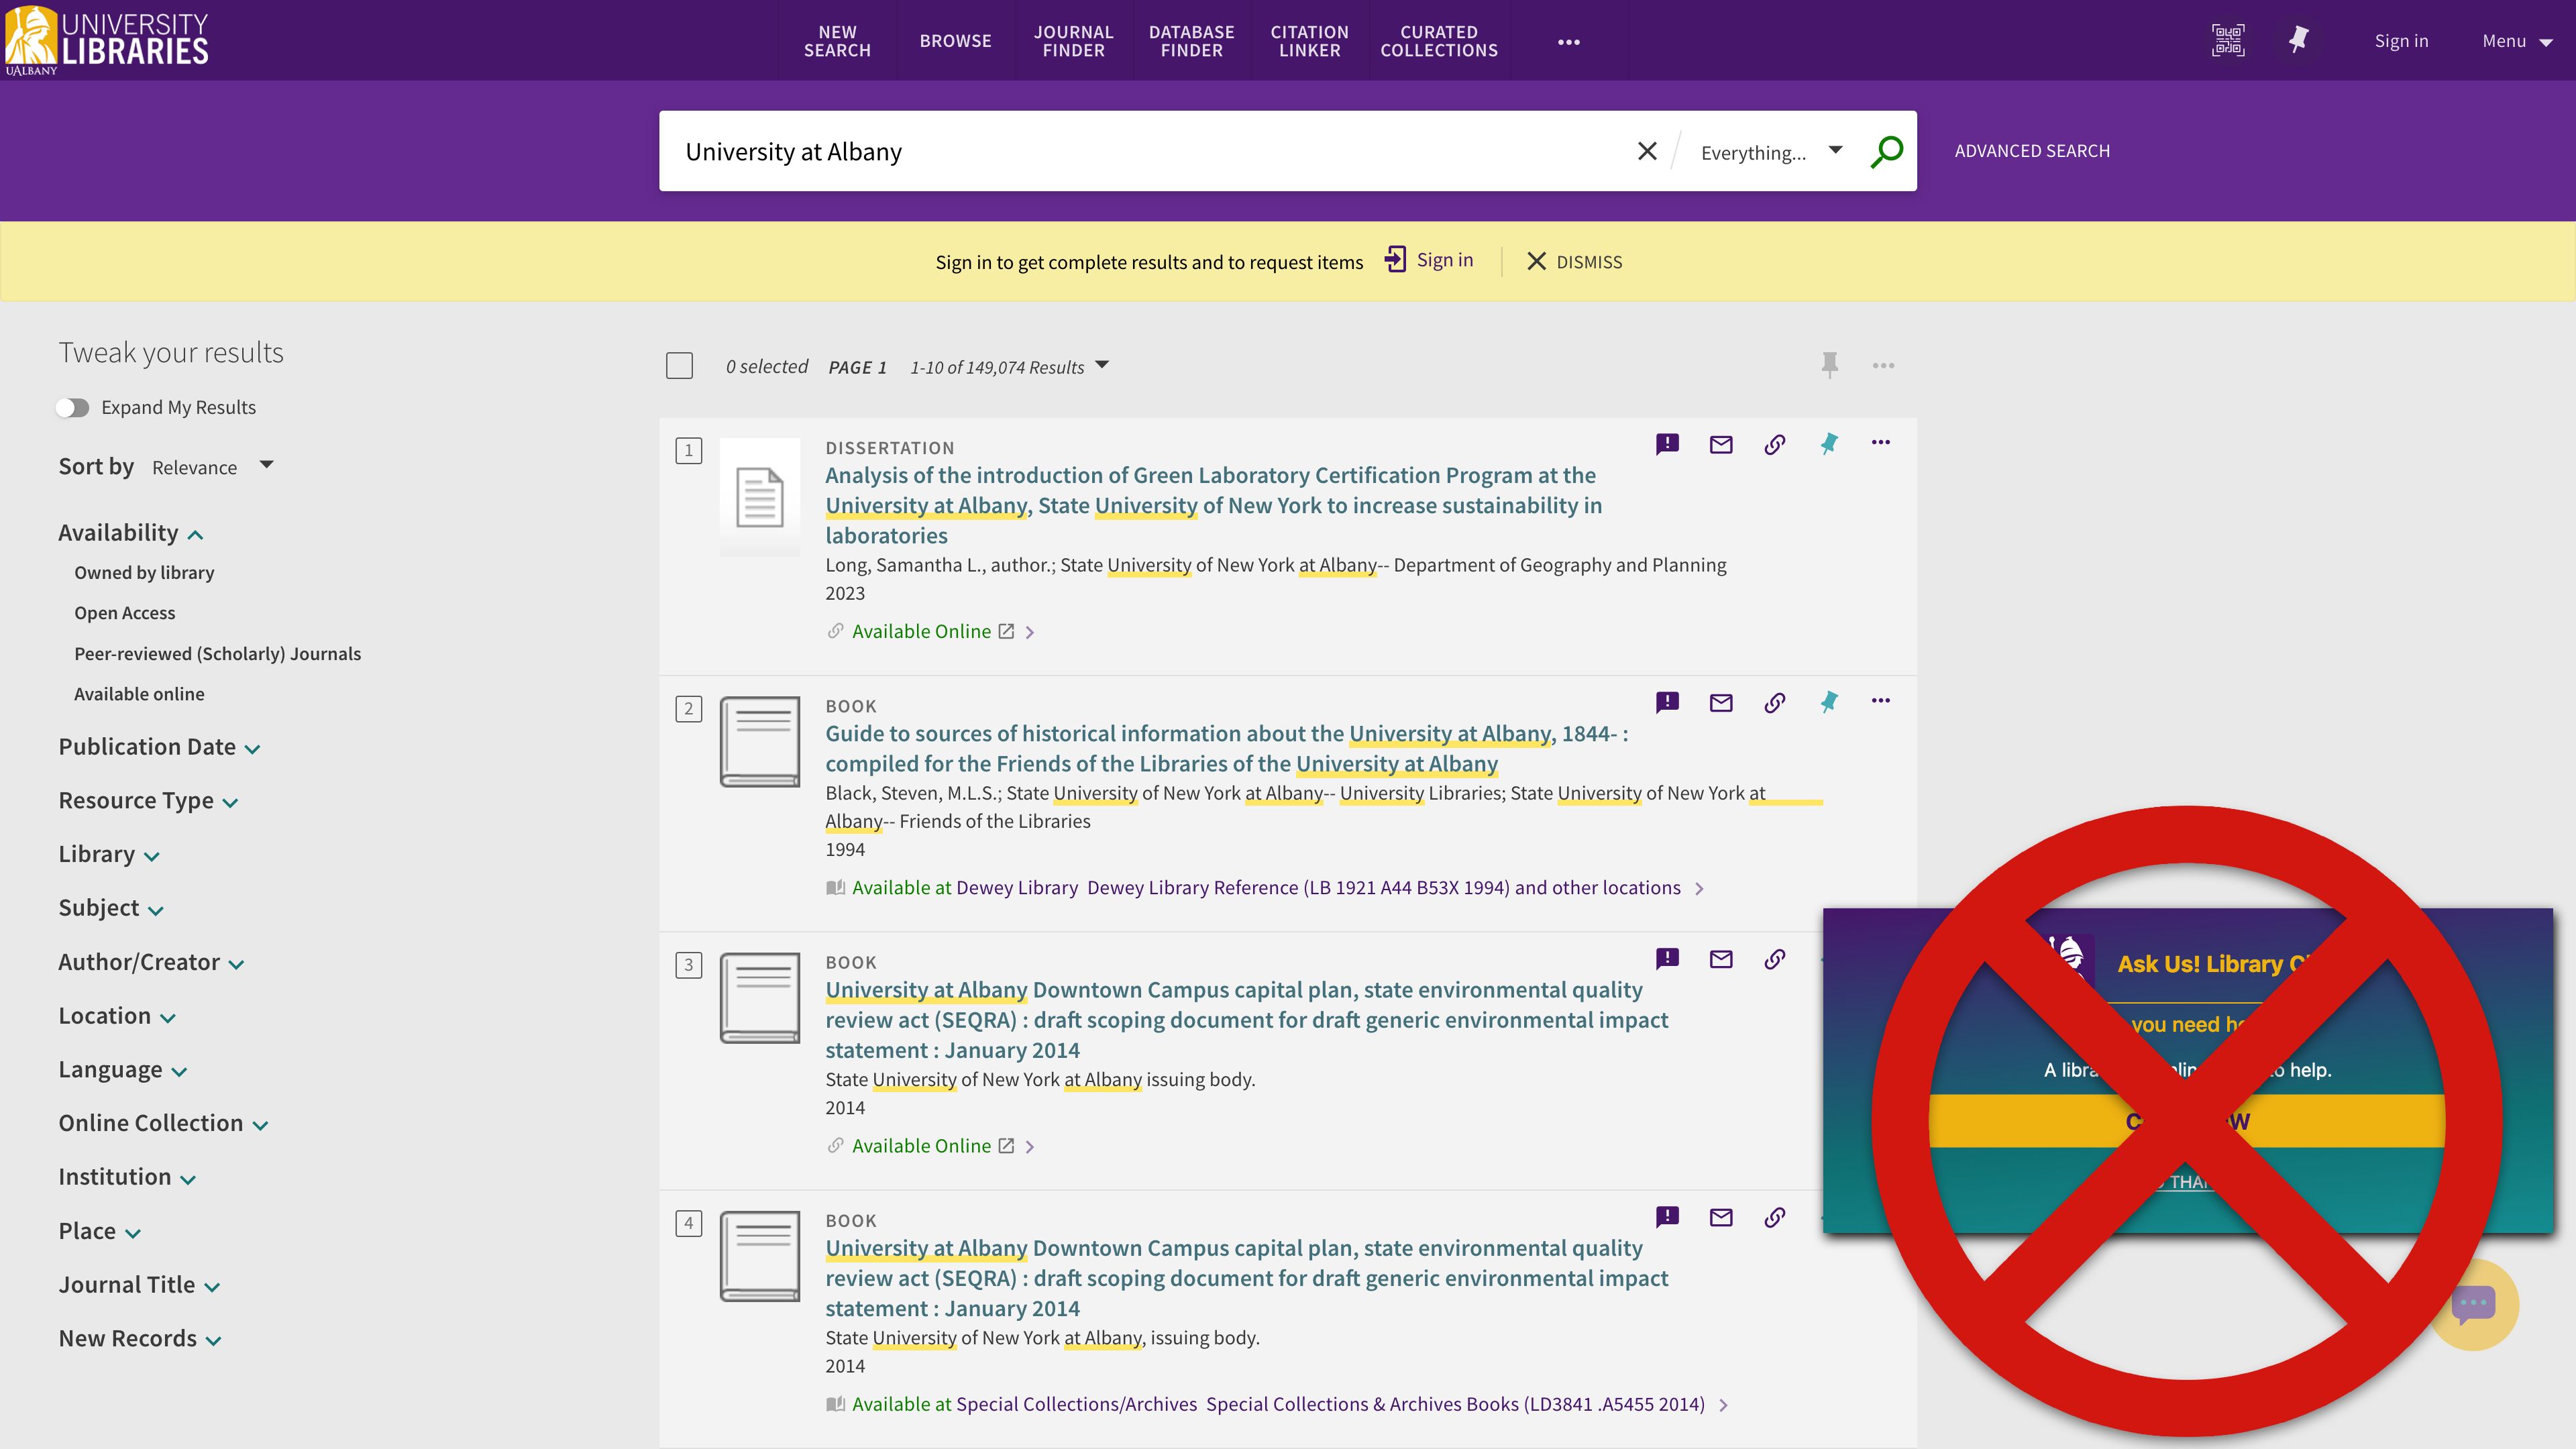Expand the Author/Creator facet

(151, 962)
